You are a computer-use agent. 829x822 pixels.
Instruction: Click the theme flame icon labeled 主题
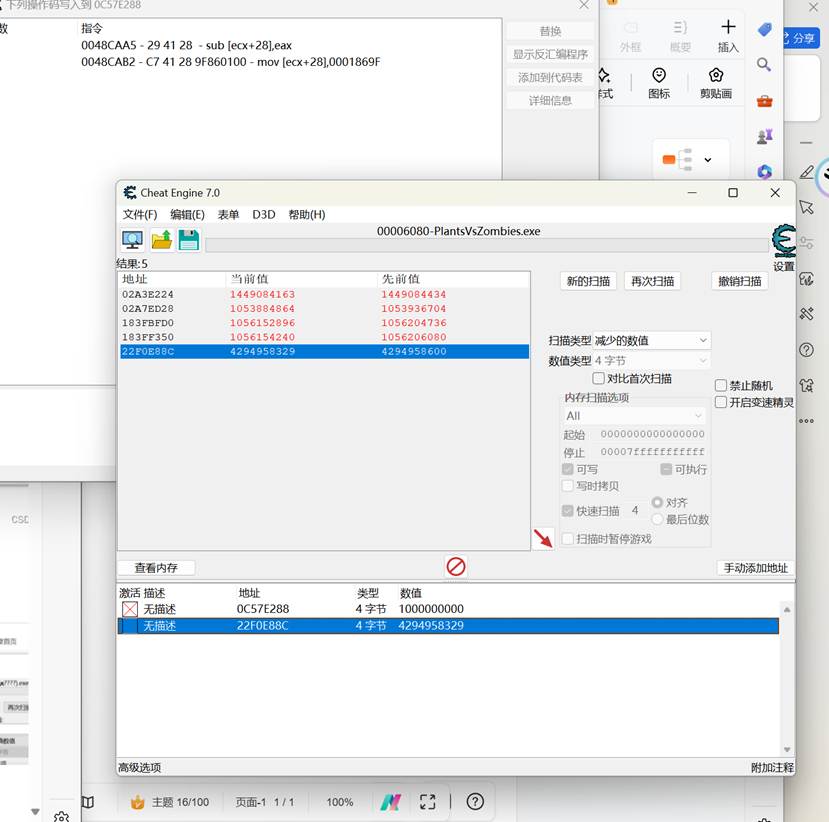[x=137, y=802]
